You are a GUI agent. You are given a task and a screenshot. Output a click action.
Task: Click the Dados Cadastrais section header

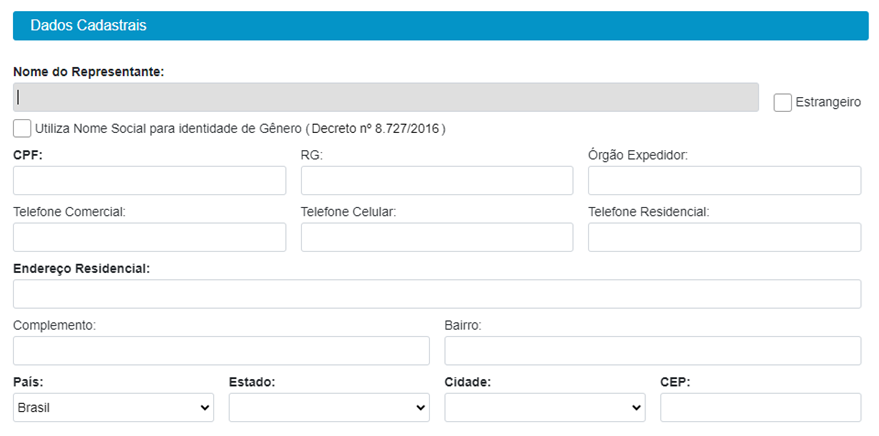pos(441,26)
